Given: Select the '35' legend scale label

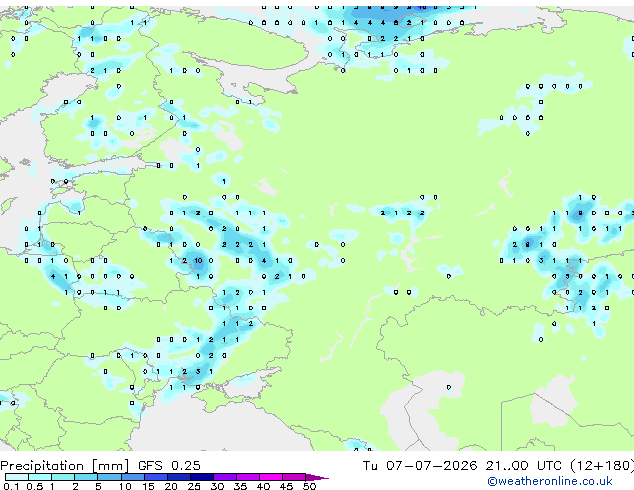Looking at the screenshot, I should coord(240,486).
